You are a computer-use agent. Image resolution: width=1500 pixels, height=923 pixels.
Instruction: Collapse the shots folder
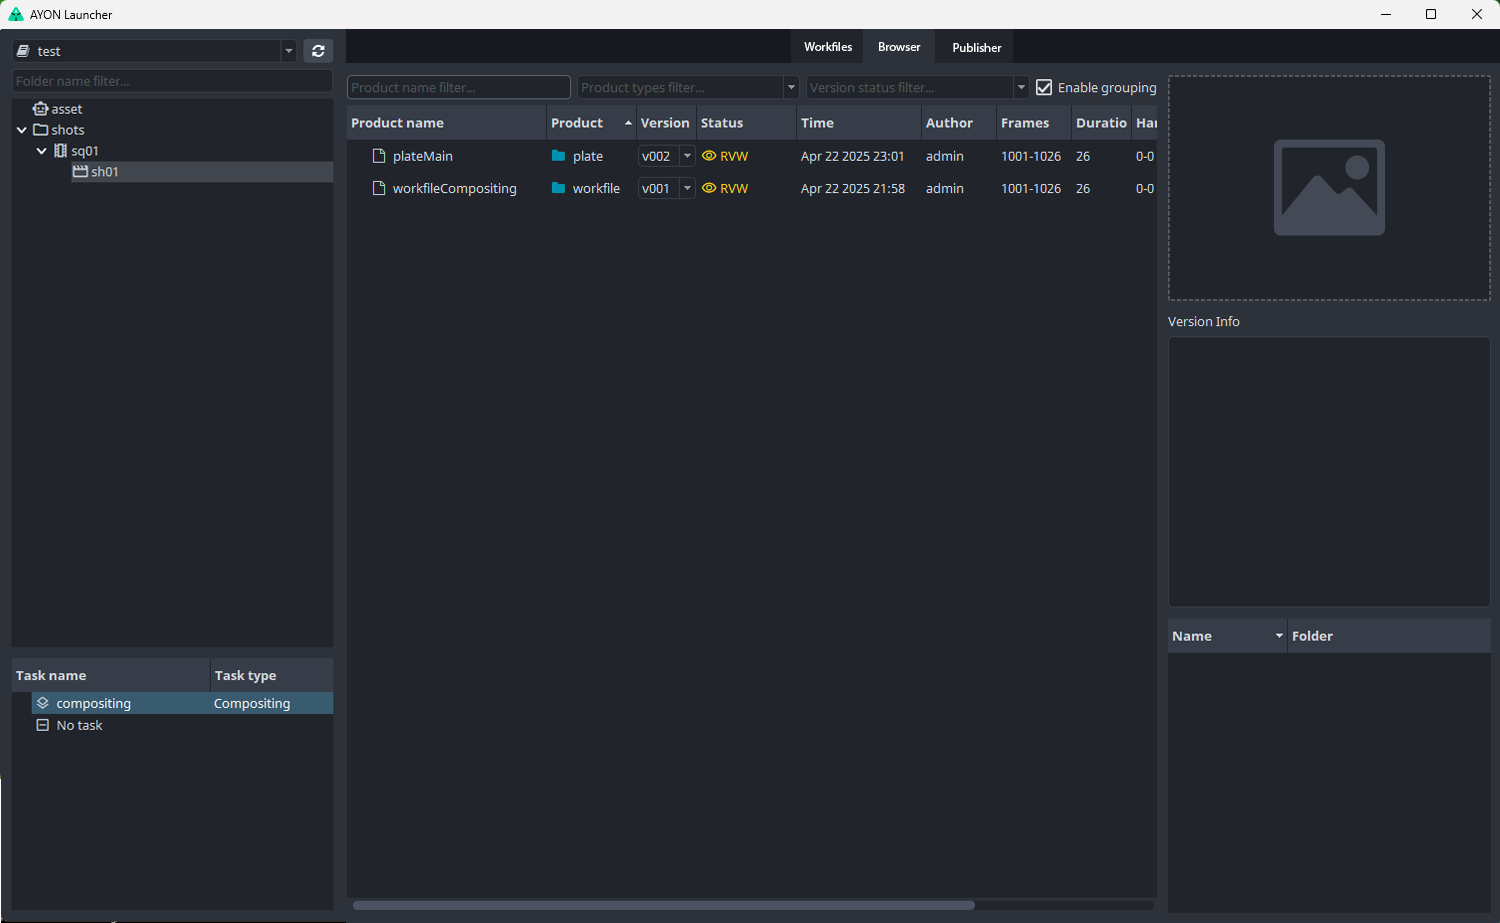(22, 130)
